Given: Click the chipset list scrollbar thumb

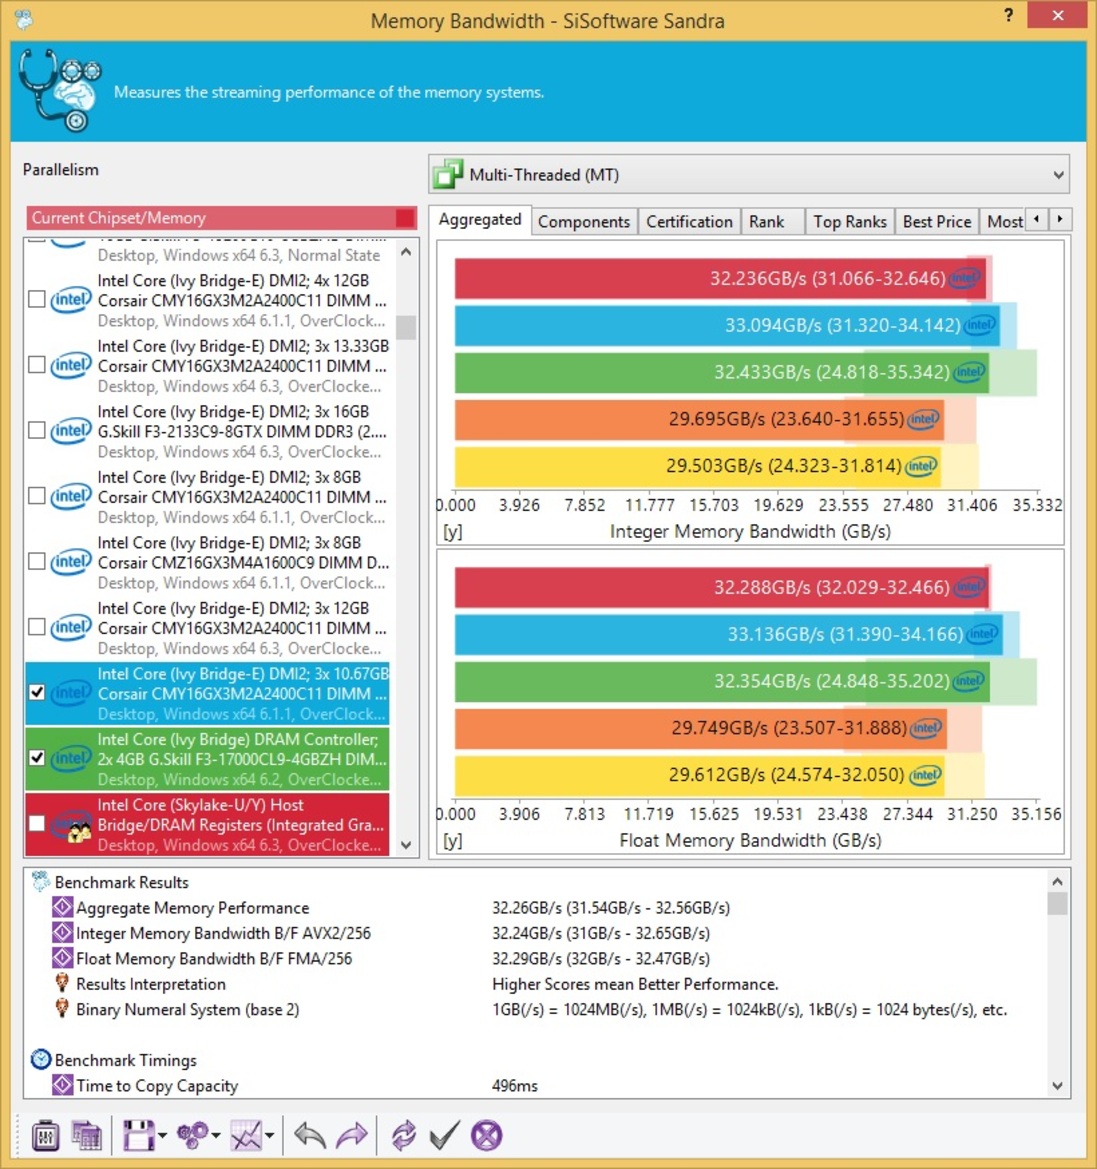Looking at the screenshot, I should 406,327.
